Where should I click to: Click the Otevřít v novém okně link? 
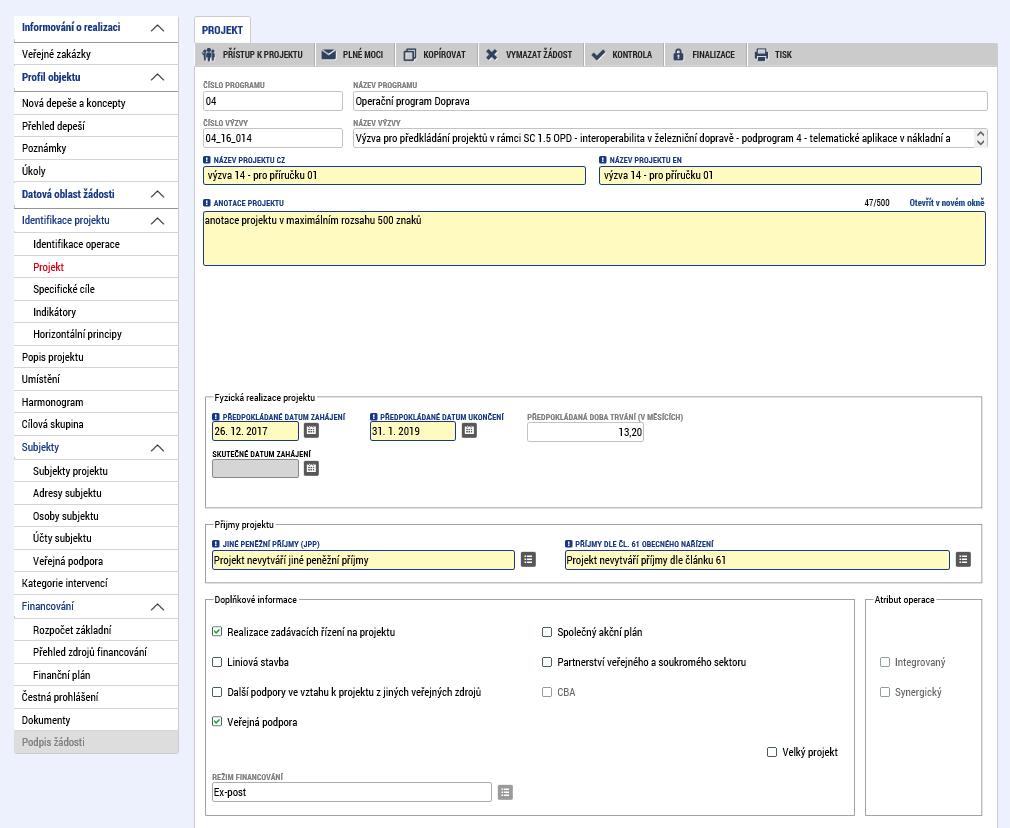[x=947, y=203]
